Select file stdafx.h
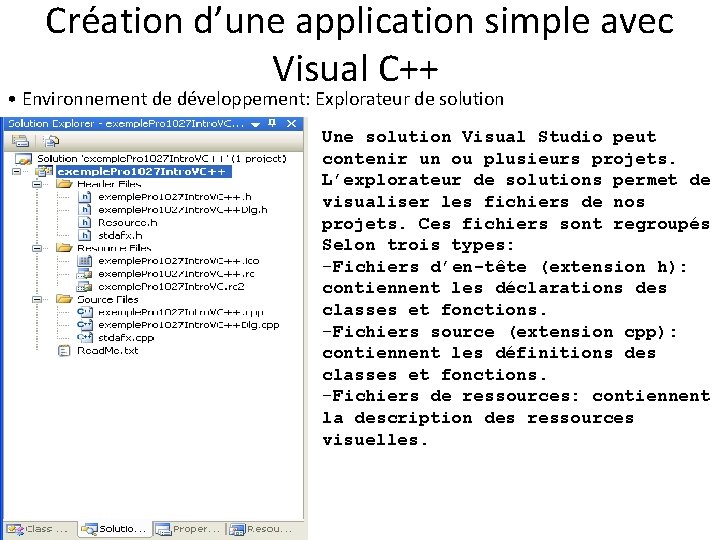Screen dimensions: 720x540 coord(120,235)
